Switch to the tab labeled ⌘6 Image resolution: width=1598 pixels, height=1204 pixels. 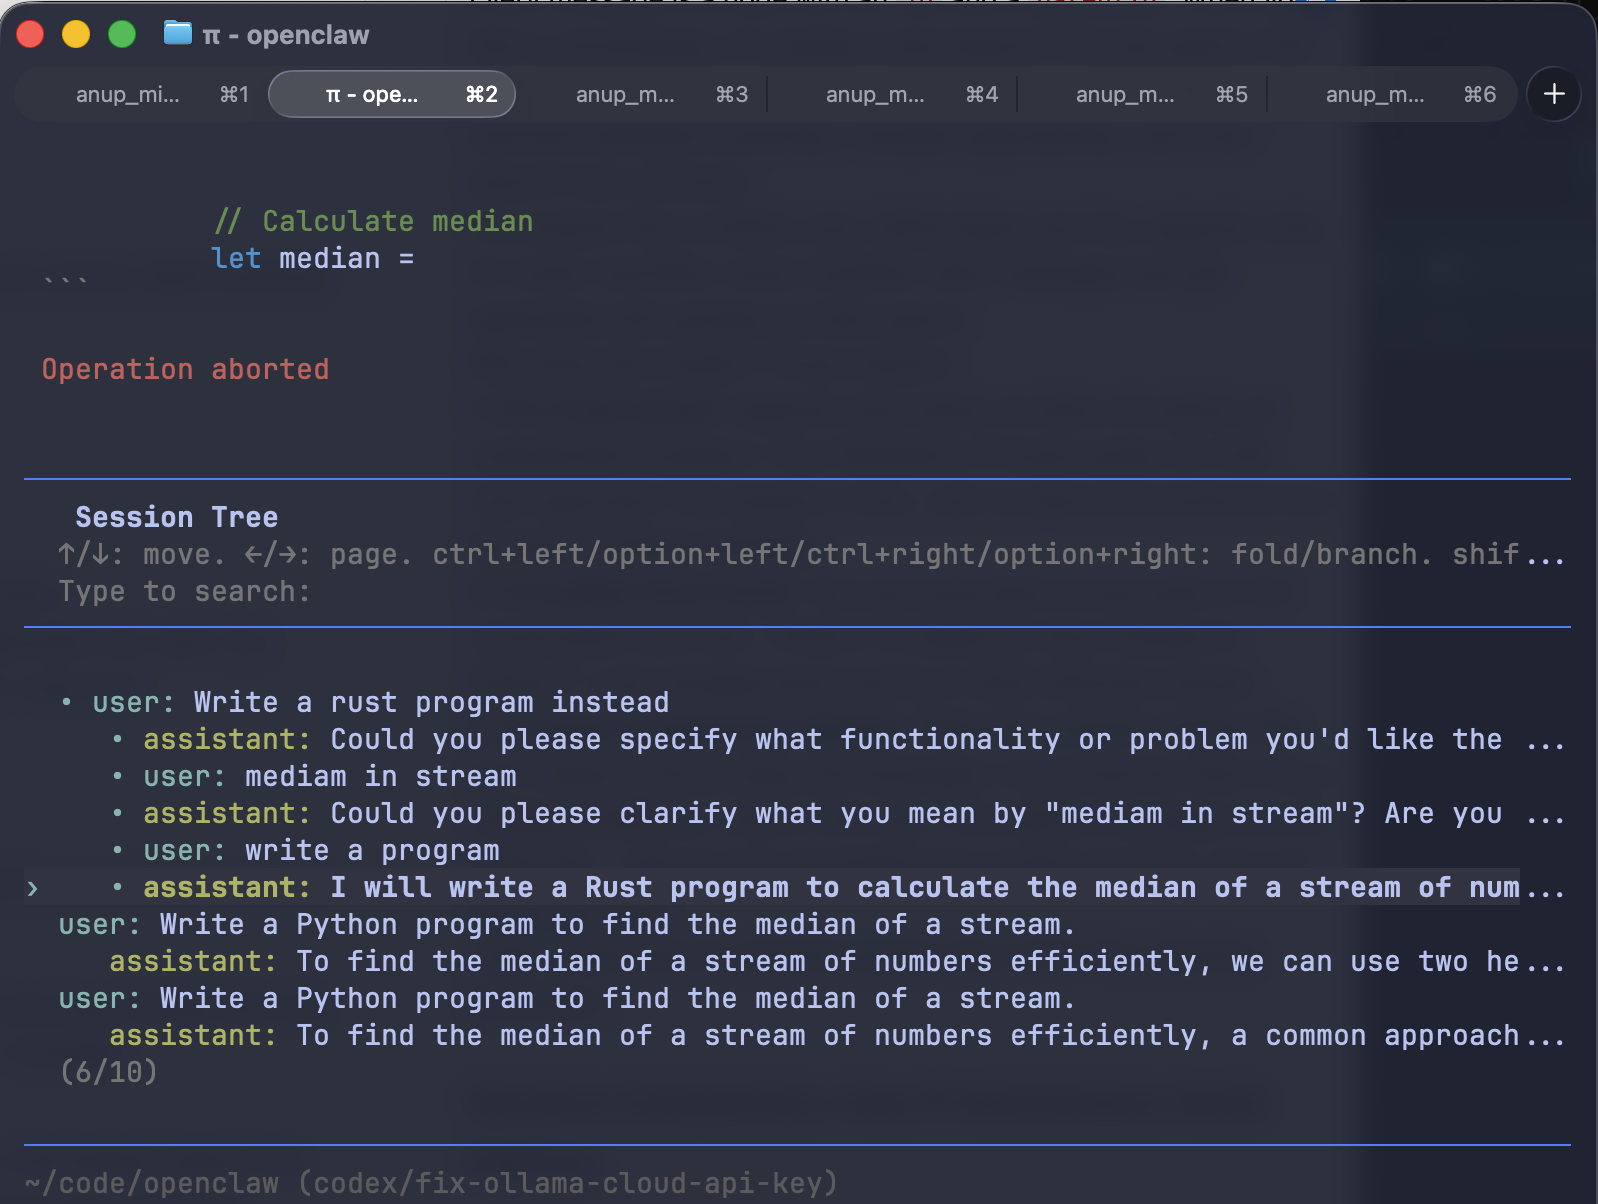point(1392,94)
